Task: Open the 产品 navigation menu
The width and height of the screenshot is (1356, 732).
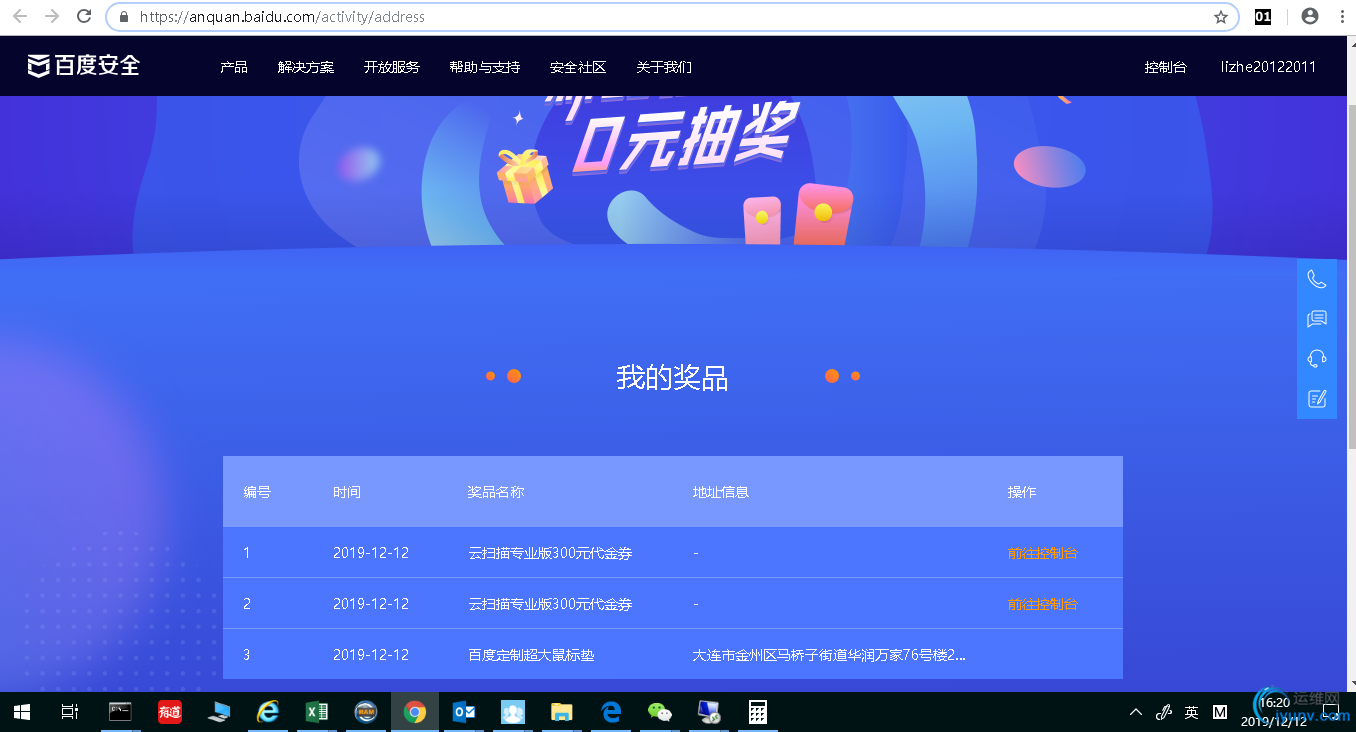Action: coord(234,67)
